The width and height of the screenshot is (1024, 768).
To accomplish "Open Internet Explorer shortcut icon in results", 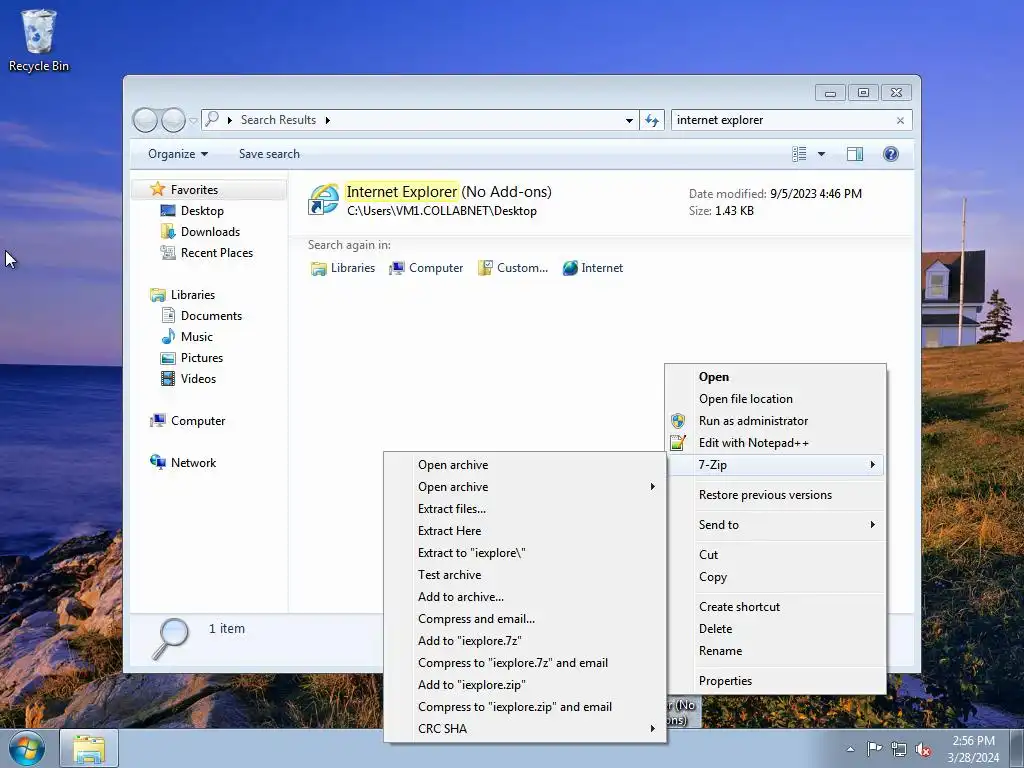I will tap(324, 200).
